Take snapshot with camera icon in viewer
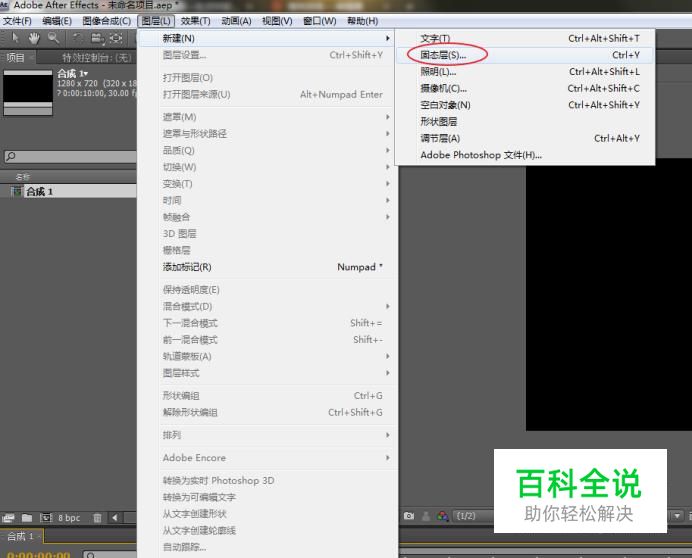This screenshot has width=692, height=558. [409, 516]
